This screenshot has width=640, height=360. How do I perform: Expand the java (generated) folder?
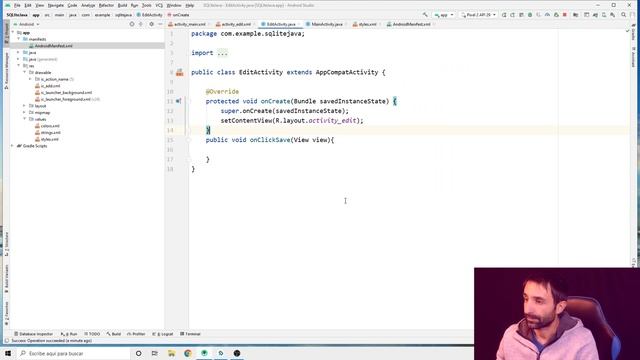pos(18,59)
